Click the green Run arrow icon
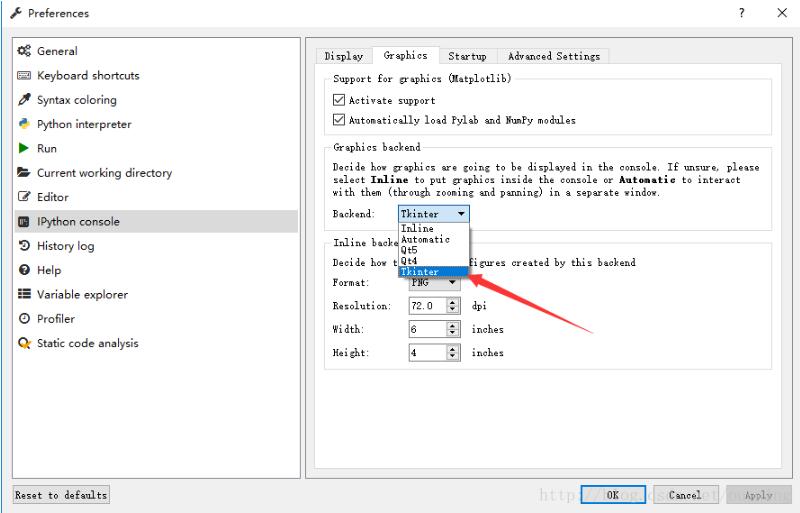This screenshot has width=800, height=513. coord(23,148)
